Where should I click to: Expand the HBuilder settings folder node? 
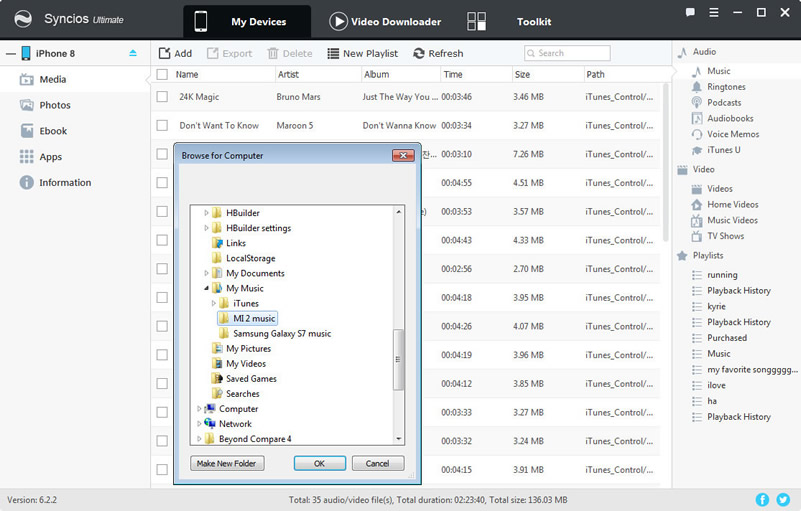click(206, 228)
